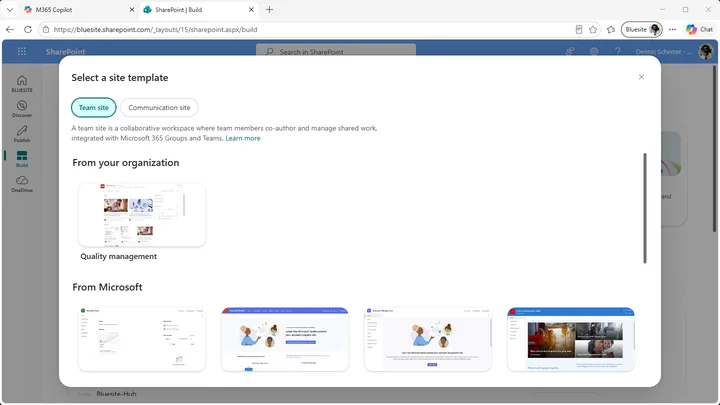Image resolution: width=720 pixels, height=405 pixels.
Task: Go back using browser back arrow
Action: [x=10, y=29]
